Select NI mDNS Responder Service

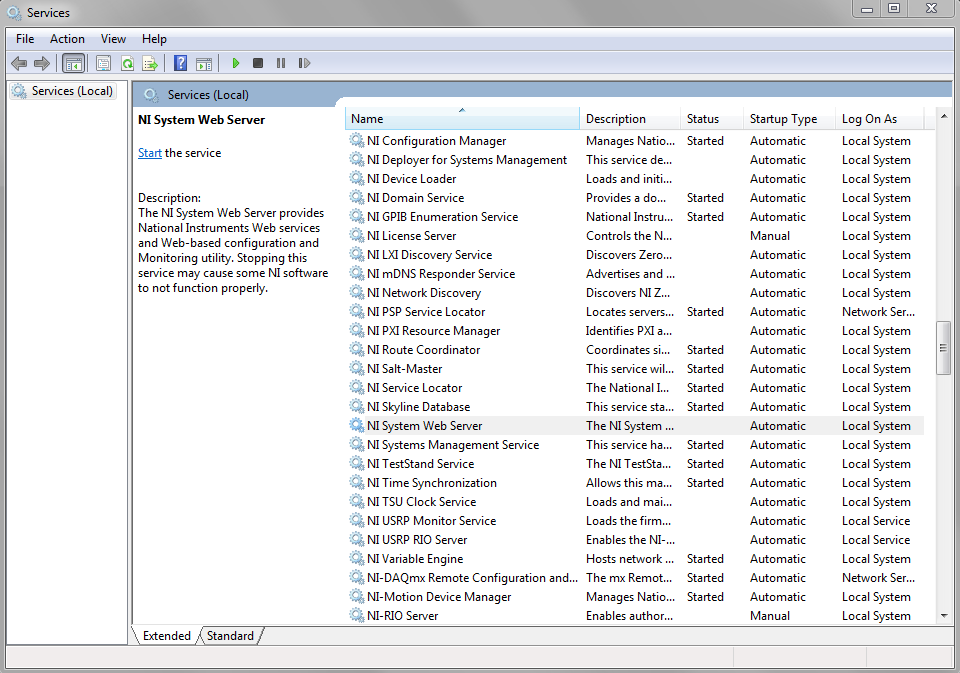pyautogui.click(x=634, y=273)
